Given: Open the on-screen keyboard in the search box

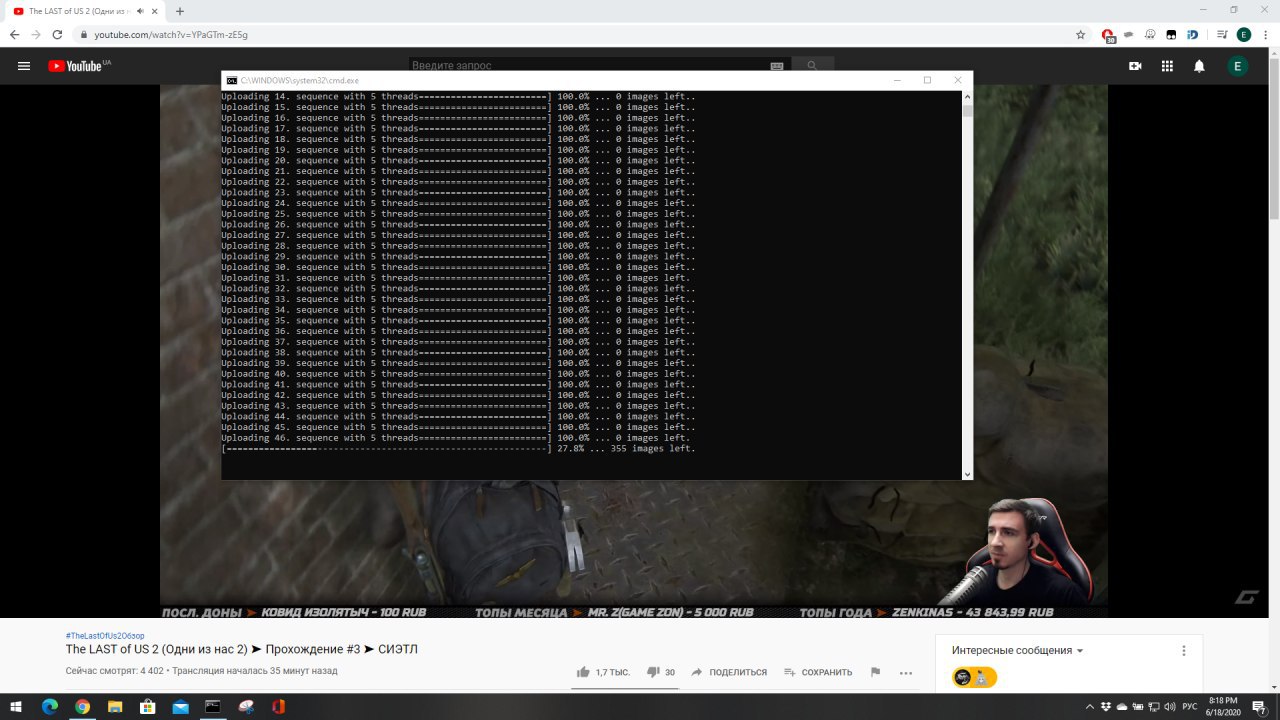Looking at the screenshot, I should tap(777, 66).
